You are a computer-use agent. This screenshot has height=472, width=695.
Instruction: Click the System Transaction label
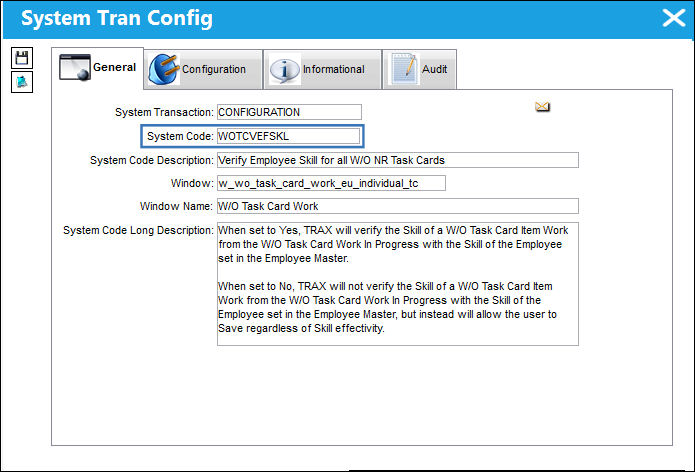[164, 112]
